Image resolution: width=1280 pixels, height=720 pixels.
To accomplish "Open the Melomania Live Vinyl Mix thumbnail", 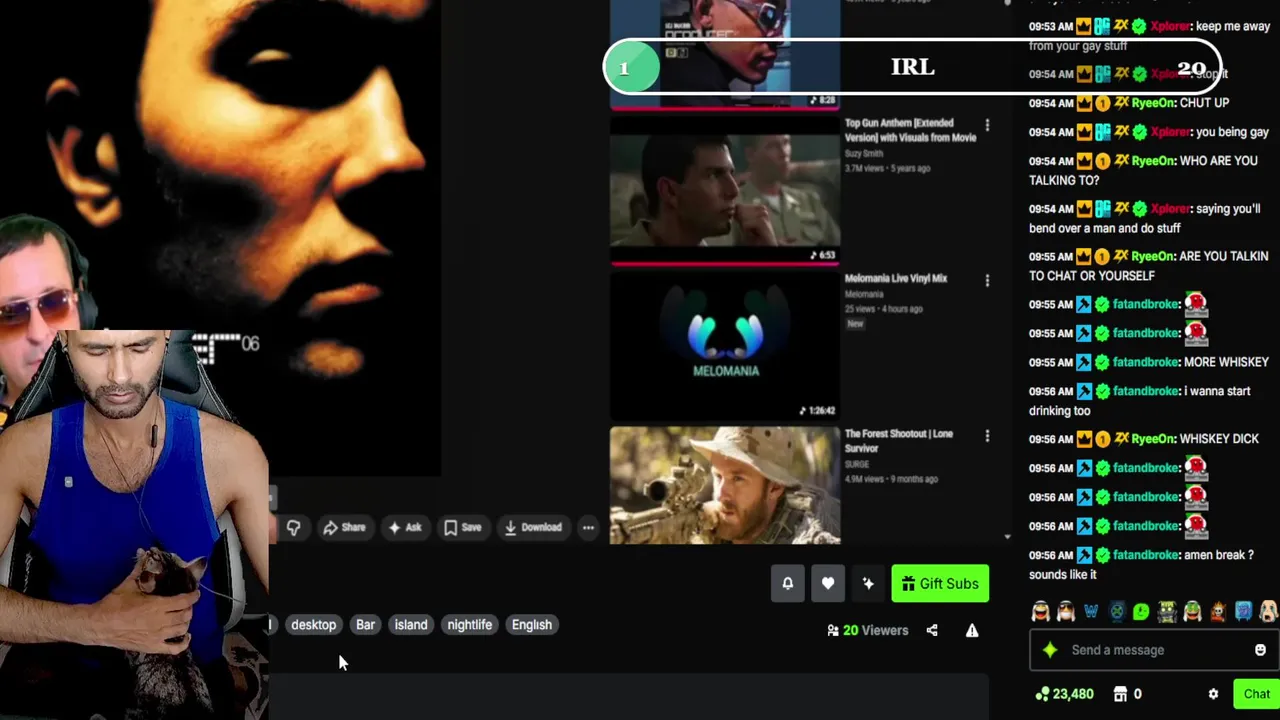I will point(725,346).
